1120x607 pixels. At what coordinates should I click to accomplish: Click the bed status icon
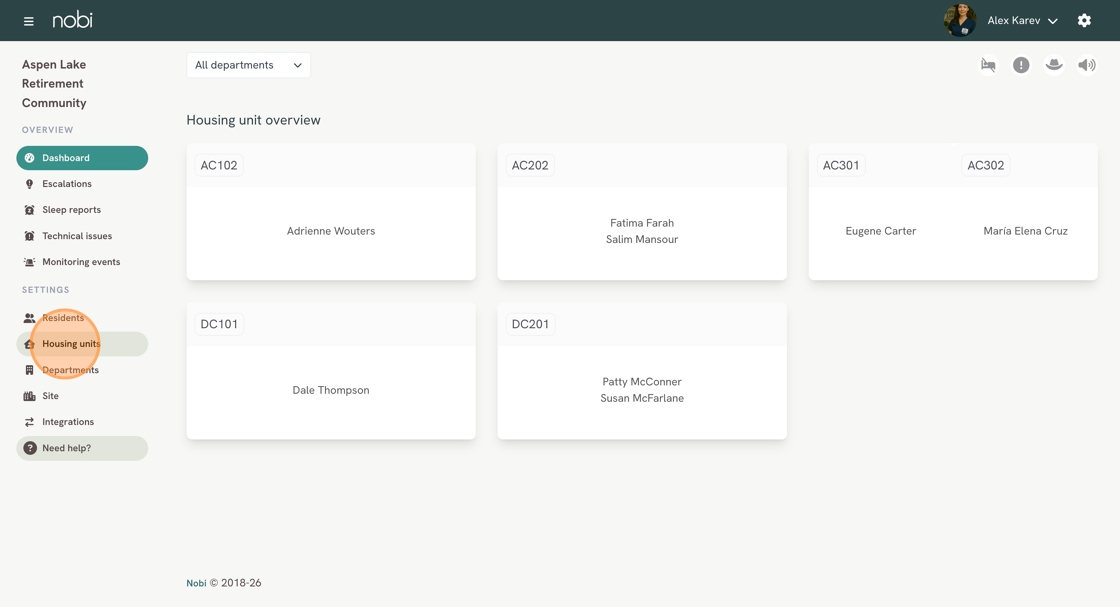coord(988,65)
